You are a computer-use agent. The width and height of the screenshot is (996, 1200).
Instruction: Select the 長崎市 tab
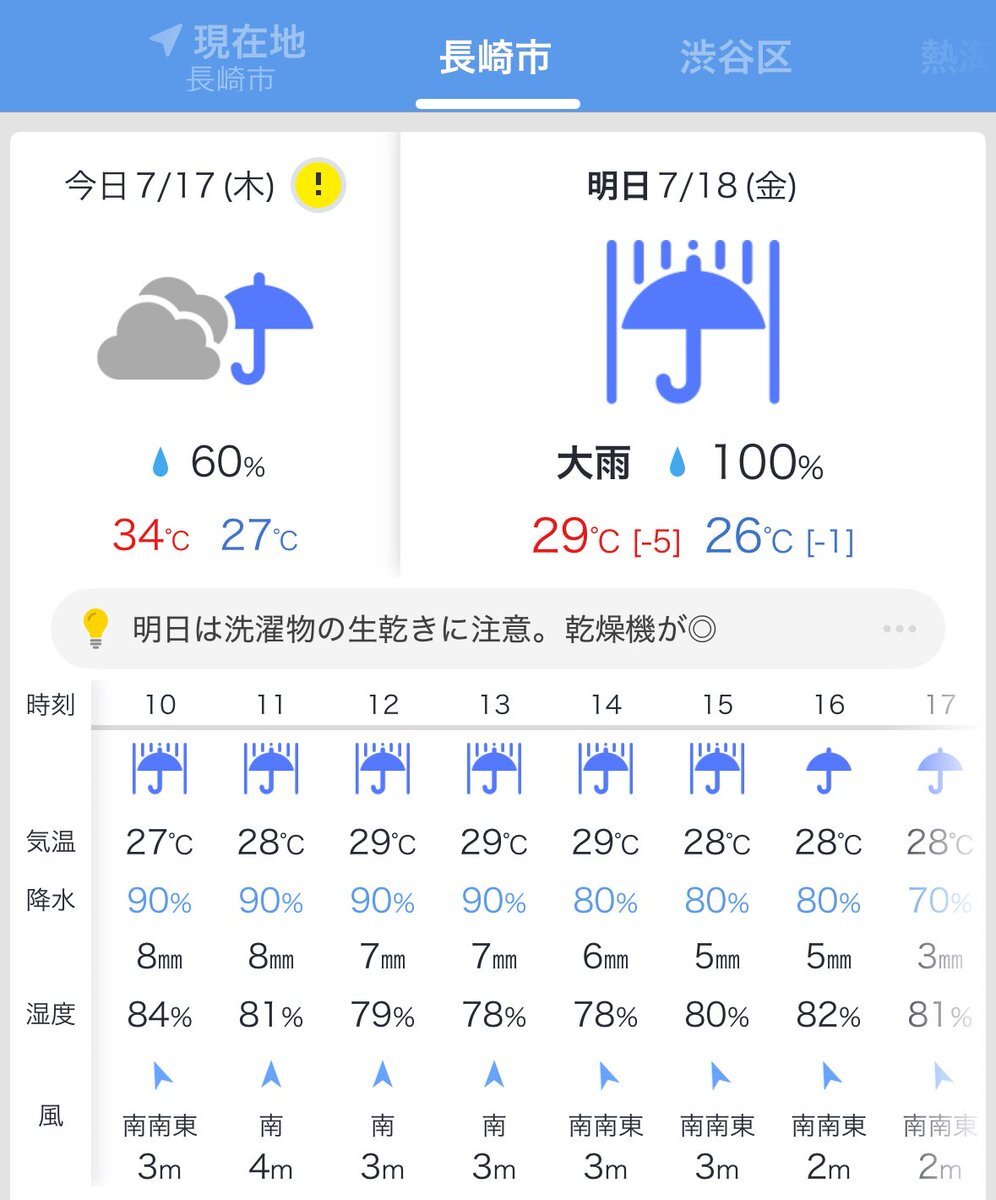(496, 57)
